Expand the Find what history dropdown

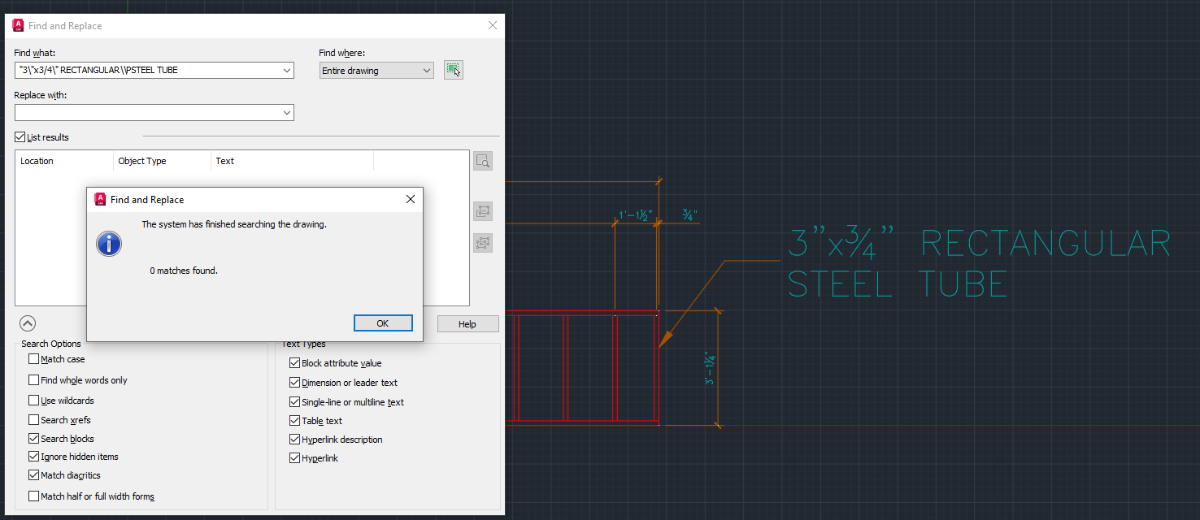click(287, 71)
